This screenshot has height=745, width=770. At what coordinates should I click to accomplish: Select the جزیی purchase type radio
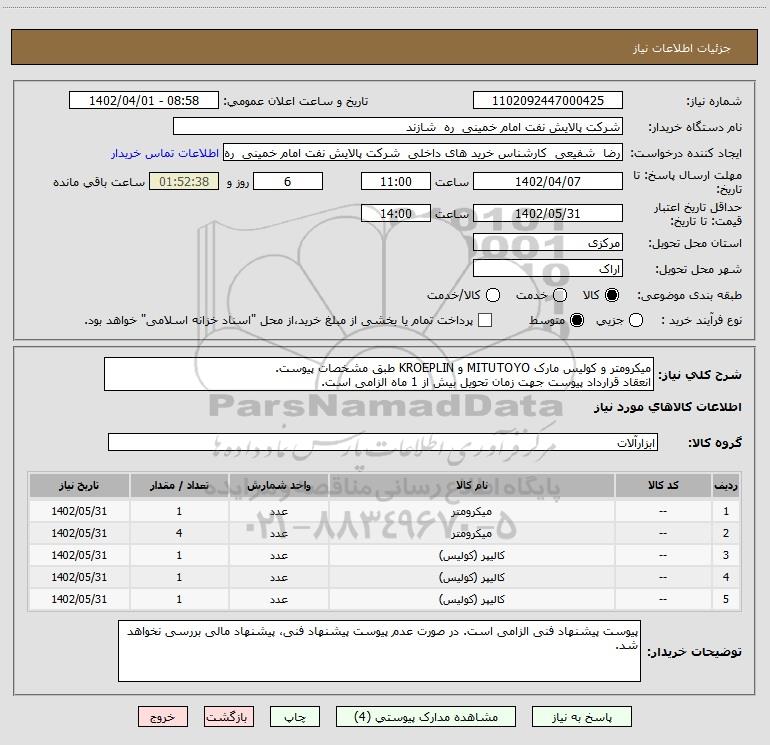636,320
